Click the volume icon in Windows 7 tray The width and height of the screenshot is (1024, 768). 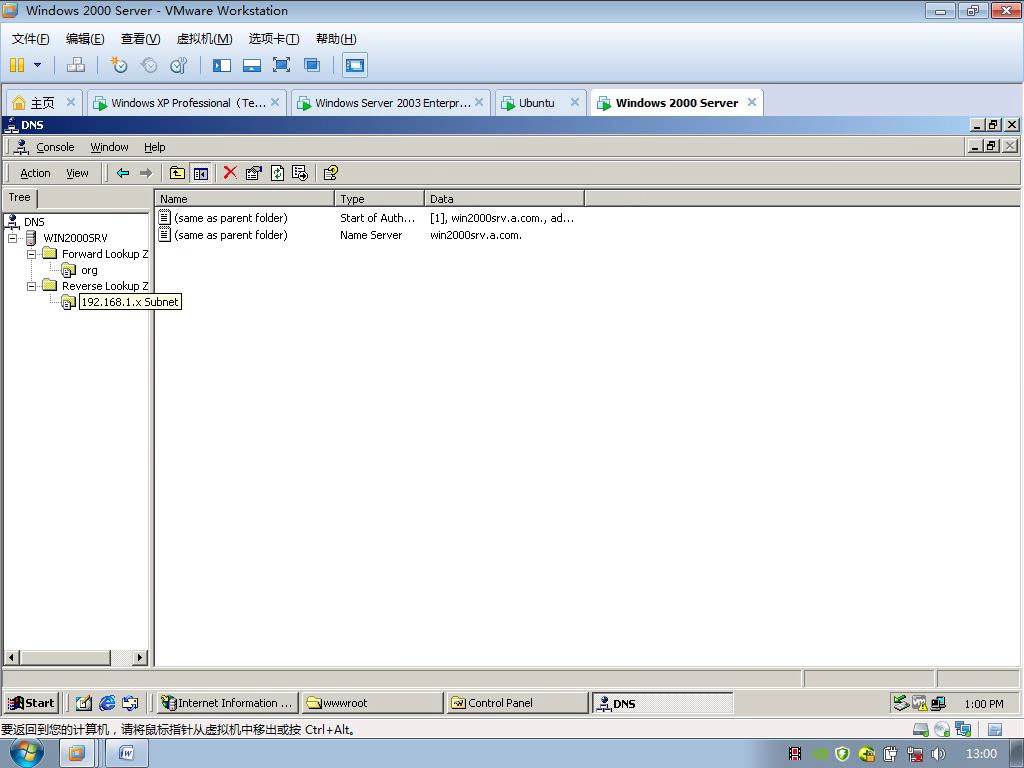pos(938,754)
